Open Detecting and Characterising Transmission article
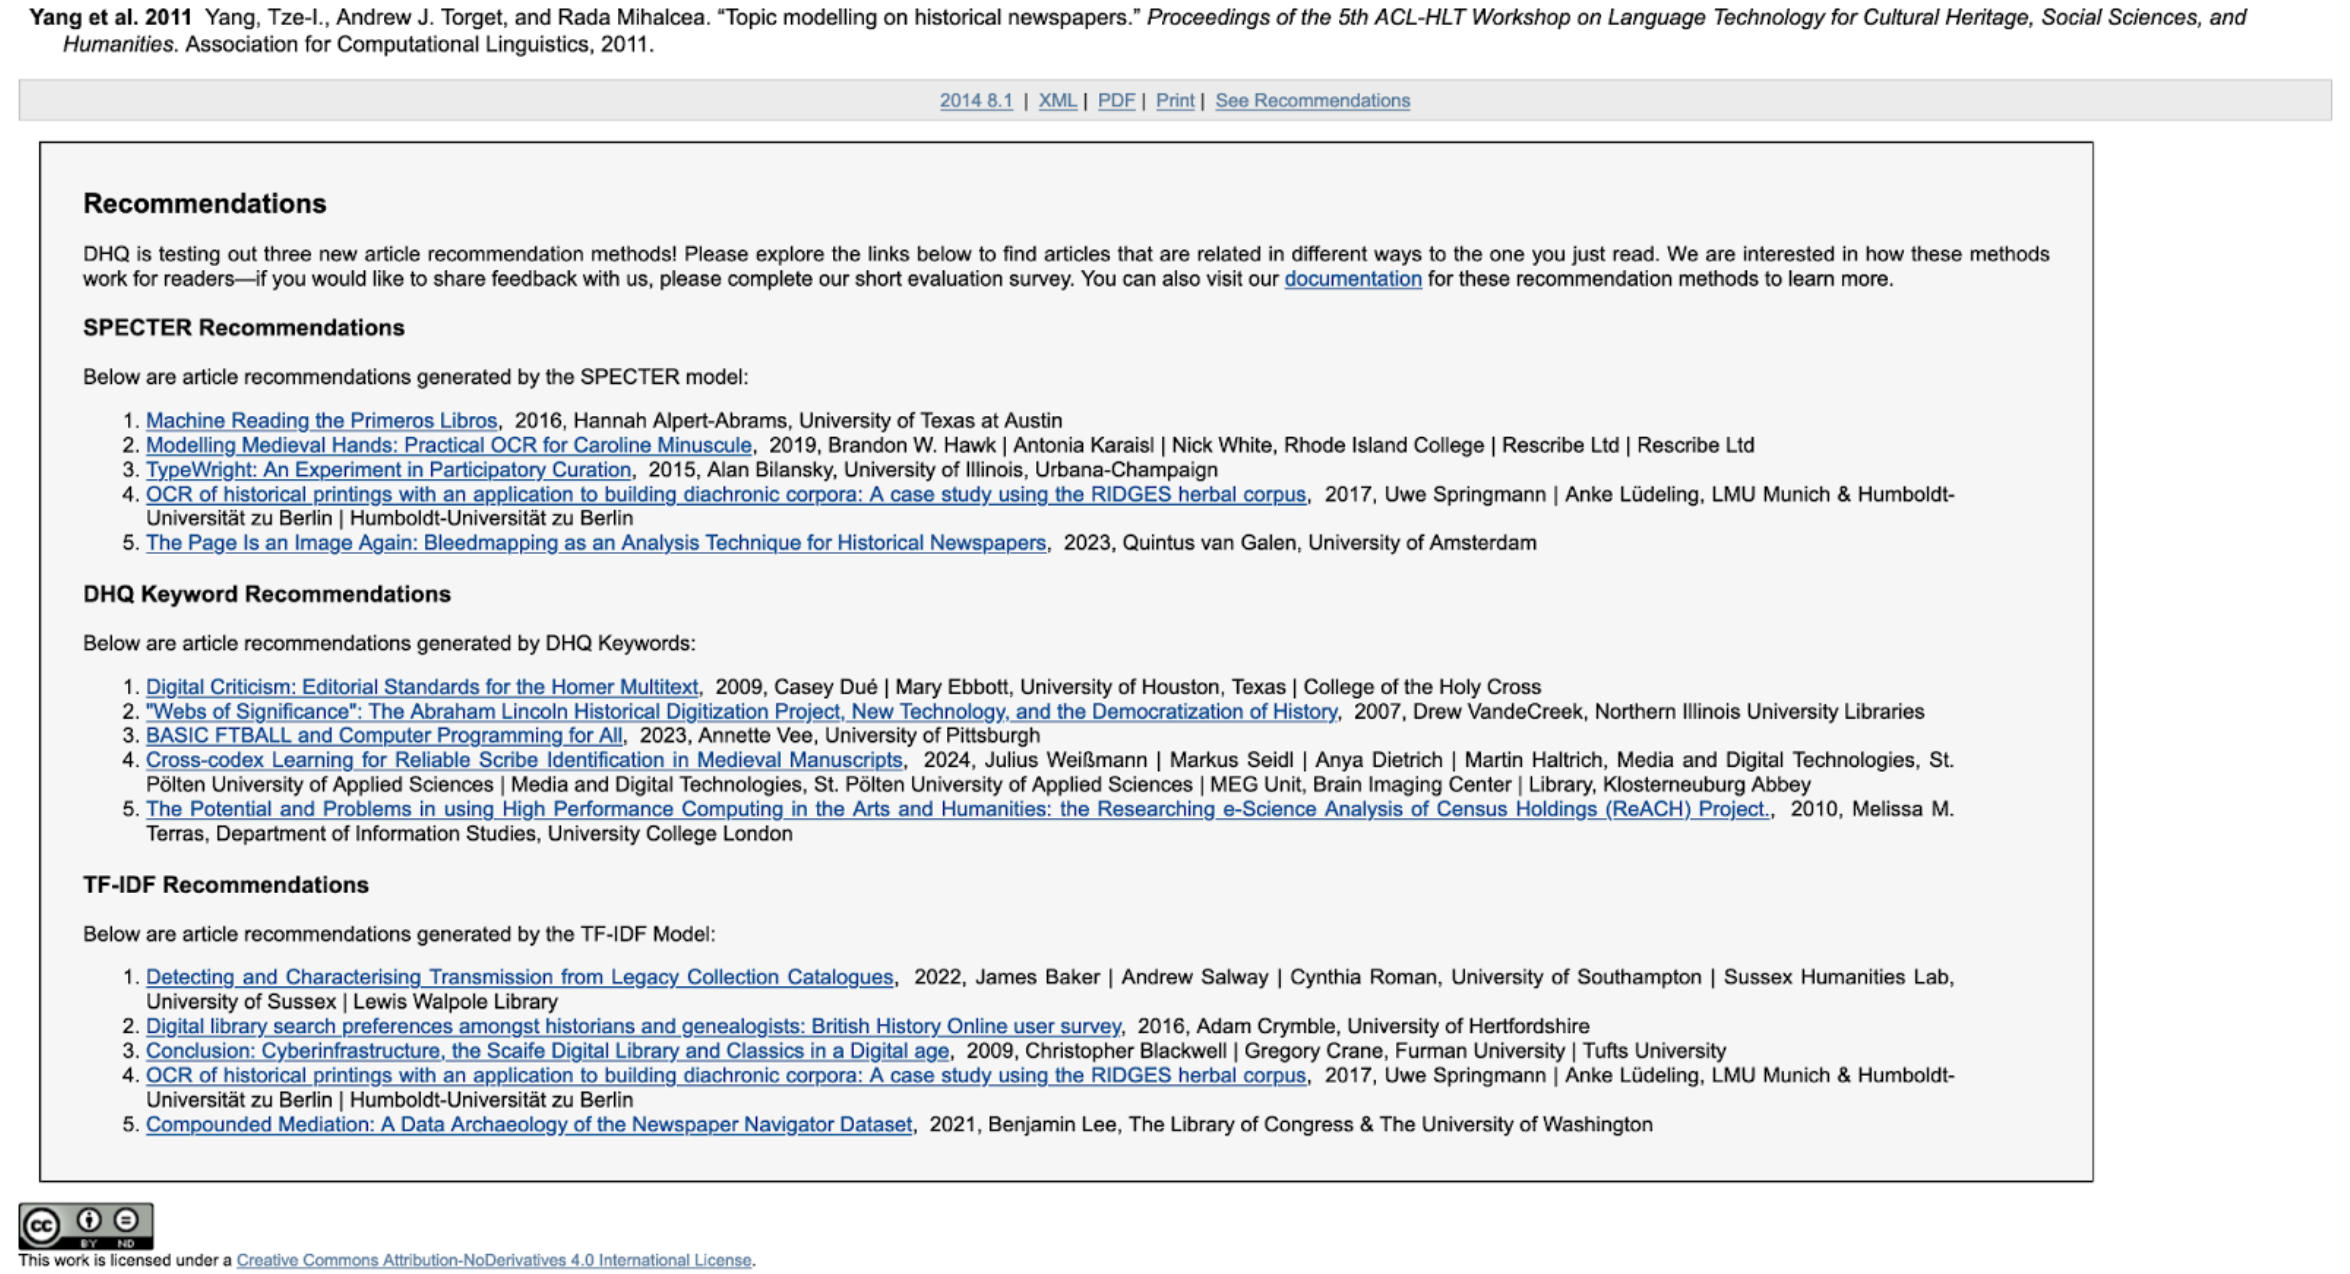This screenshot has height=1274, width=2350. click(x=519, y=977)
